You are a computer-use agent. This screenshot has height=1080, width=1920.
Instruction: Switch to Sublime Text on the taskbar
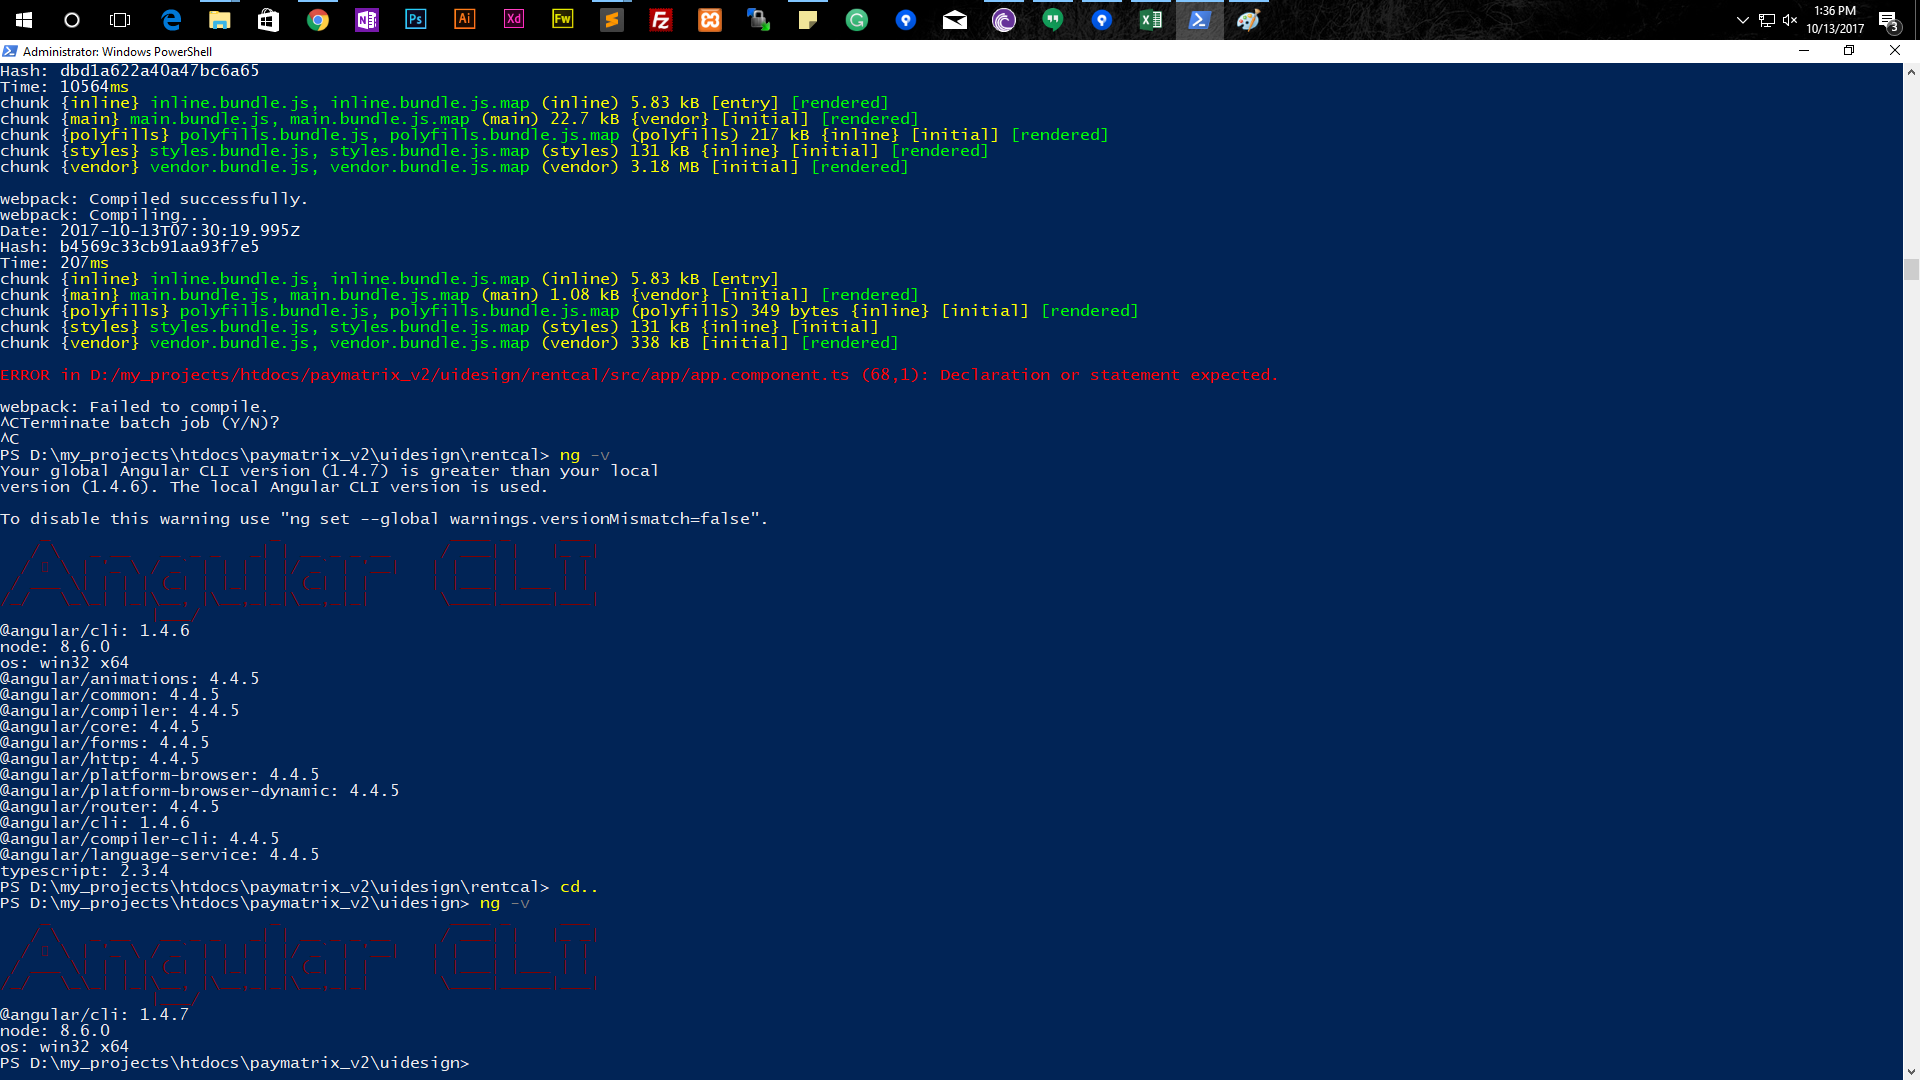612,20
